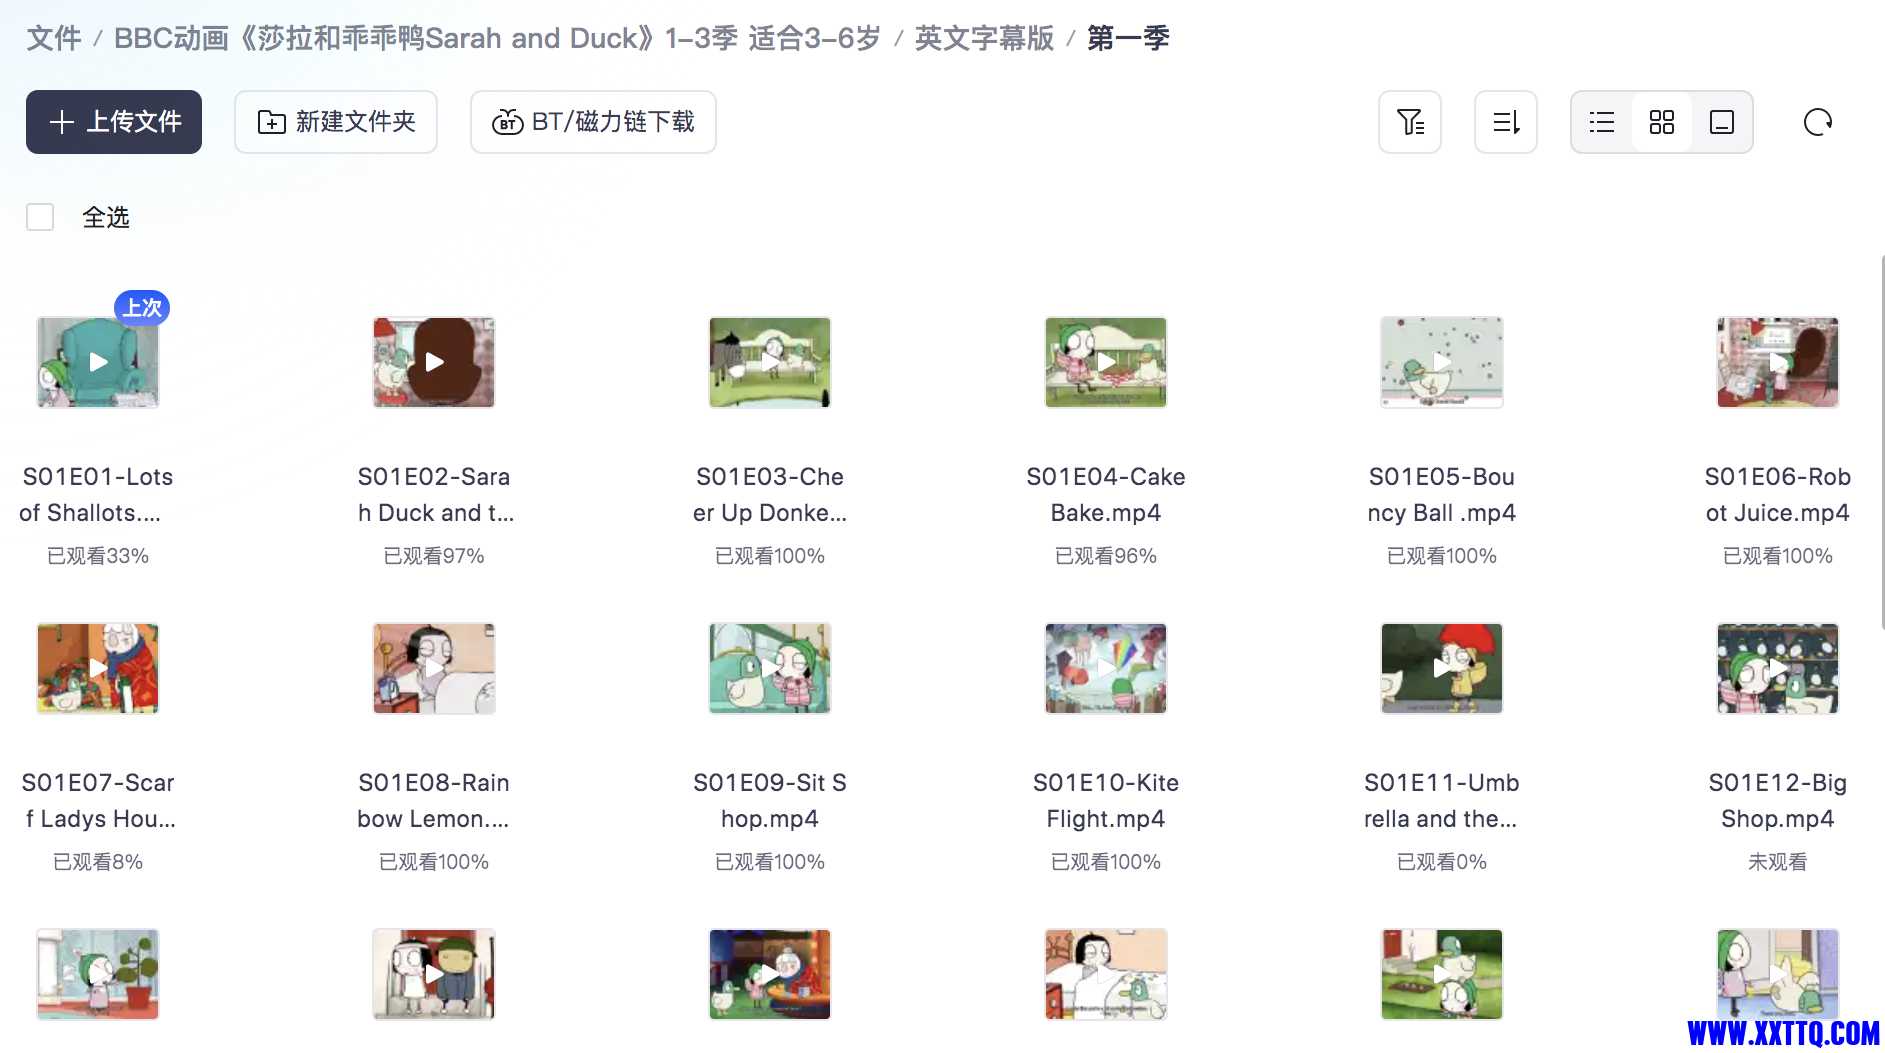Switch to large preview view layout
Image resolution: width=1885 pixels, height=1053 pixels.
point(1721,122)
